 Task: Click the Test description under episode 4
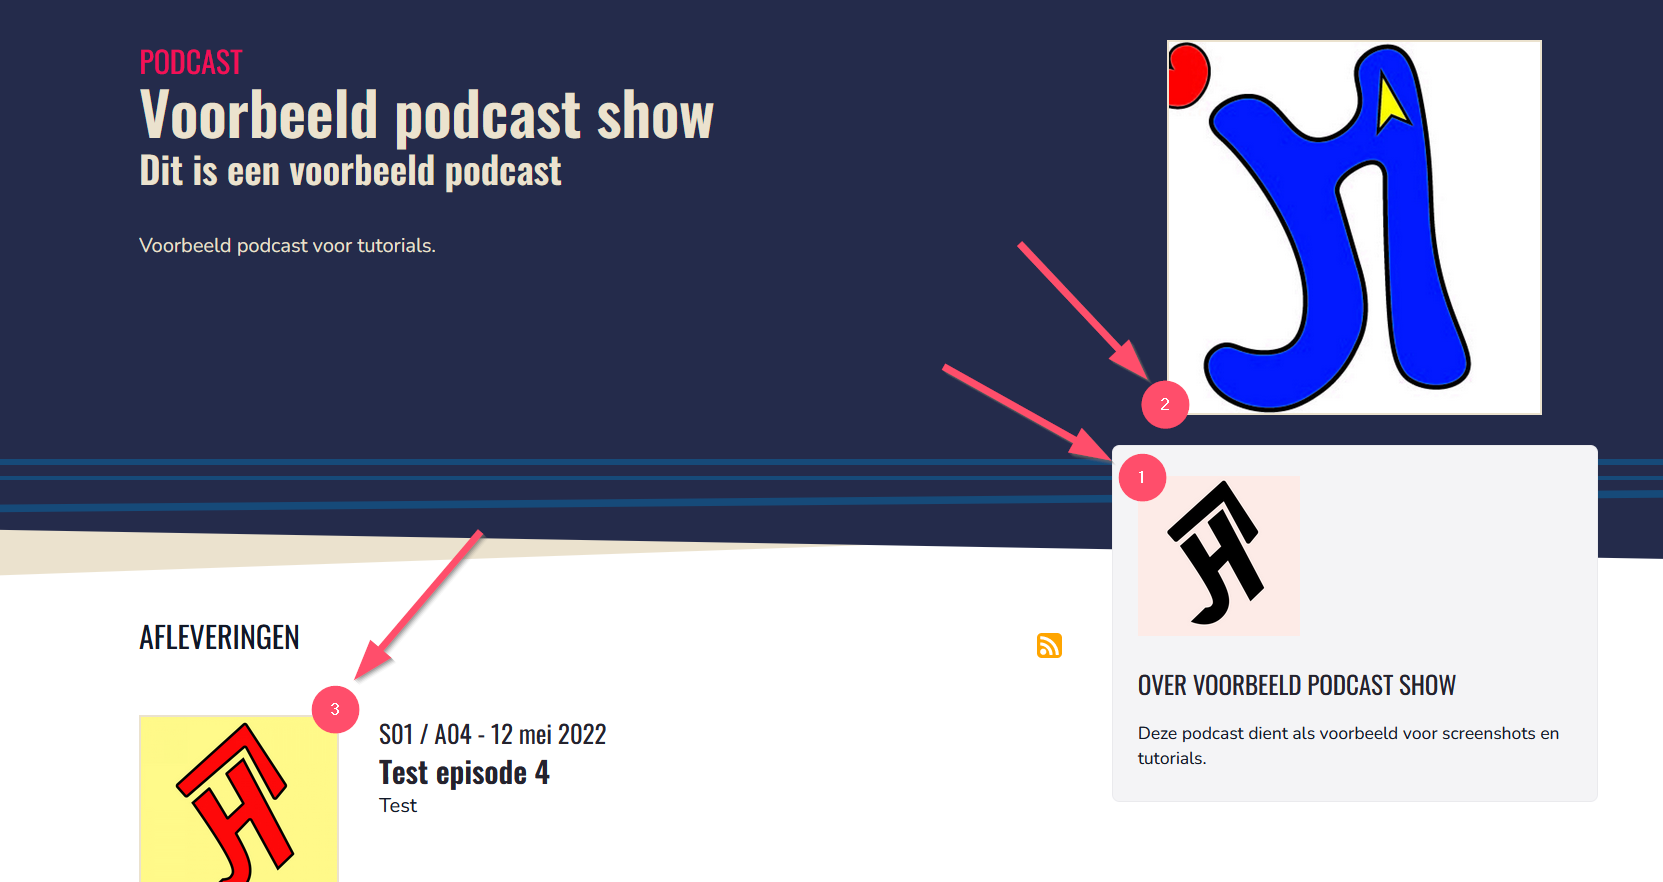[x=398, y=805]
